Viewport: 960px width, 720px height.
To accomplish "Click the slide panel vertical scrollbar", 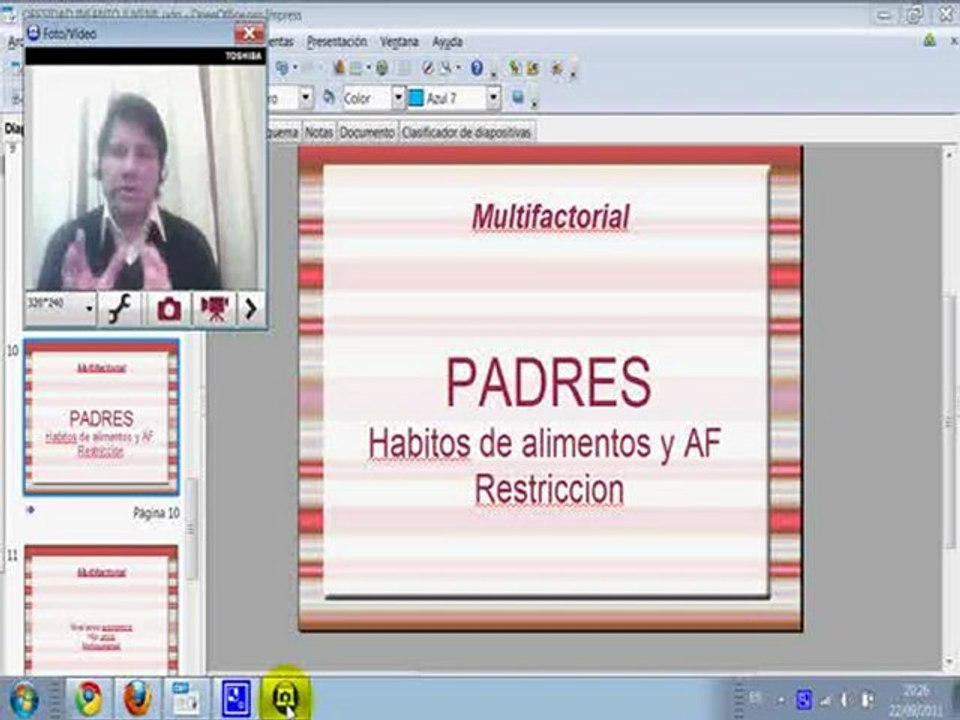I will coord(192,528).
